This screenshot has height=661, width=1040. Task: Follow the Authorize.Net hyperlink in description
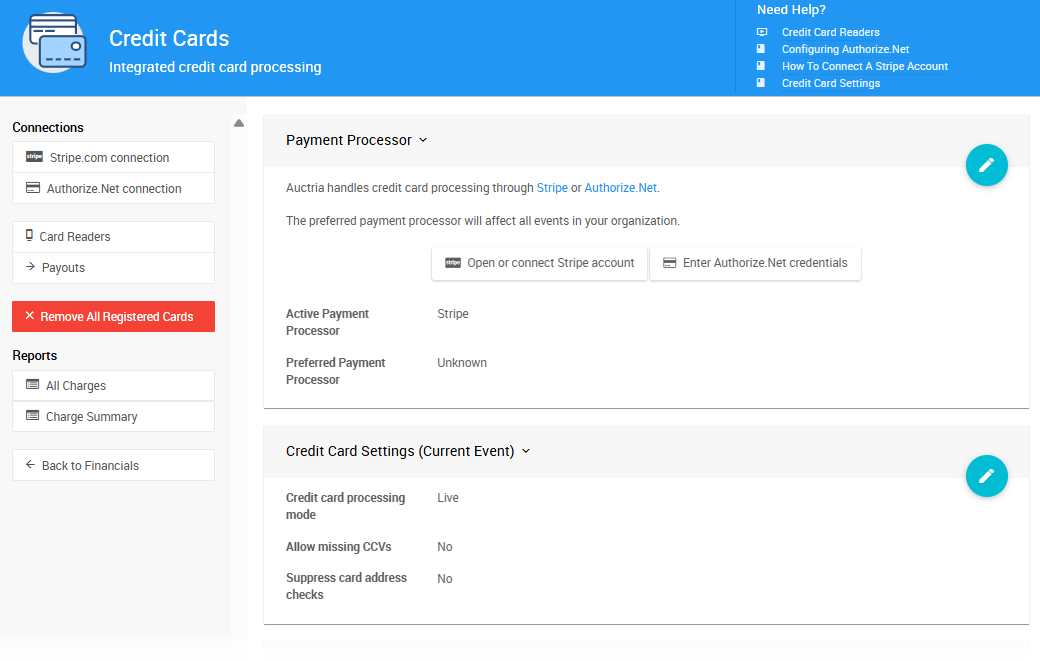coord(620,188)
